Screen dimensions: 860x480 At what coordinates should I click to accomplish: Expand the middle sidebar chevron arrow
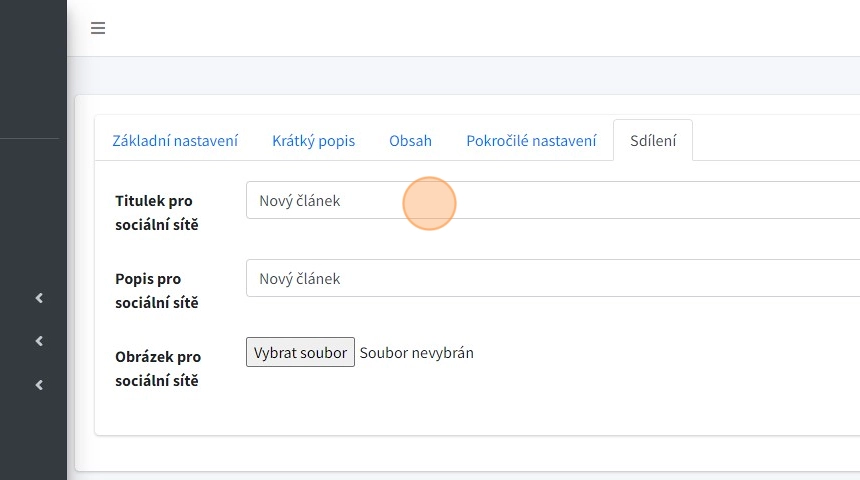pos(39,341)
